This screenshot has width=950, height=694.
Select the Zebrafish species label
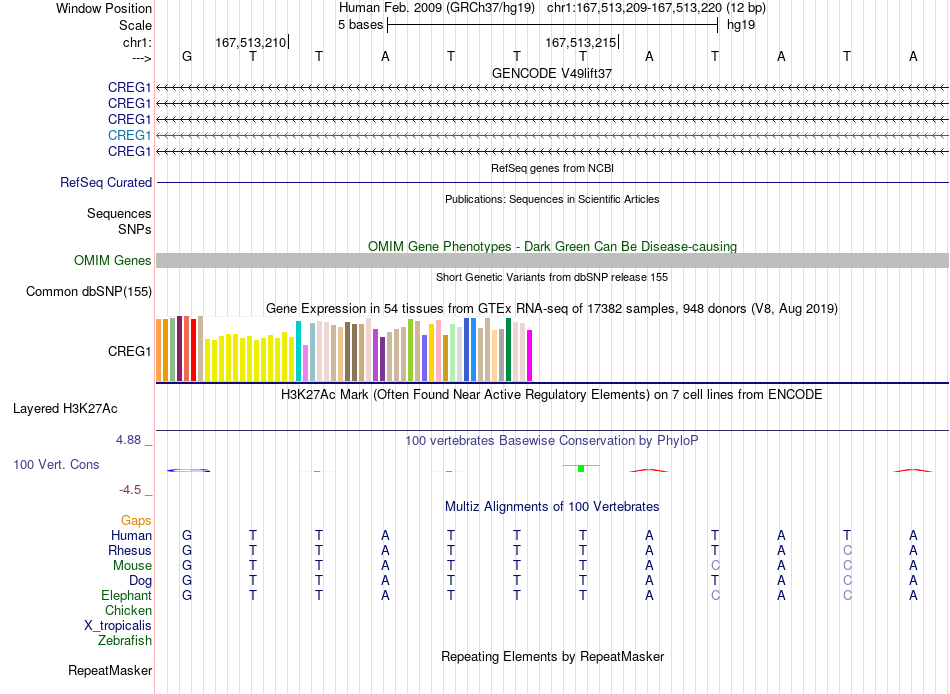pos(125,640)
